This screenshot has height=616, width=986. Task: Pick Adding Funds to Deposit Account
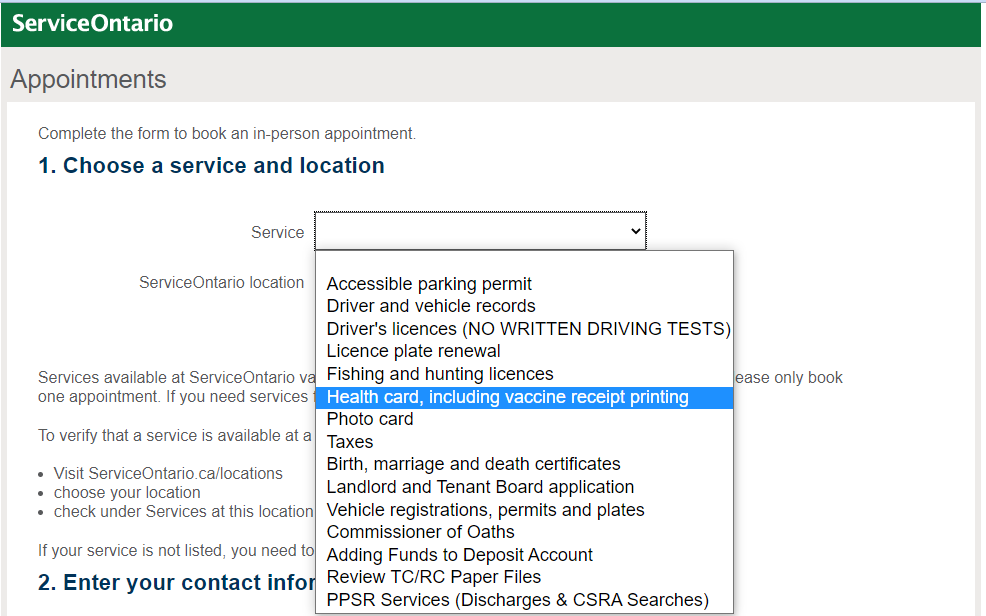[524, 555]
